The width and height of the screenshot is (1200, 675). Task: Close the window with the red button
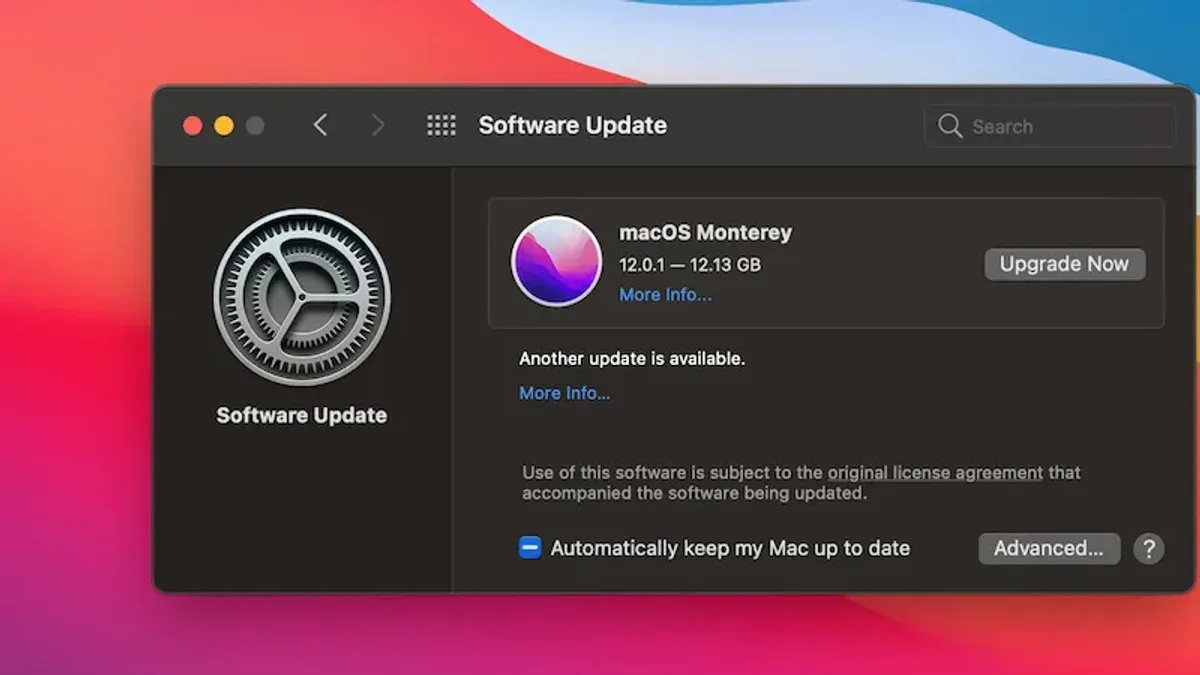click(x=193, y=126)
